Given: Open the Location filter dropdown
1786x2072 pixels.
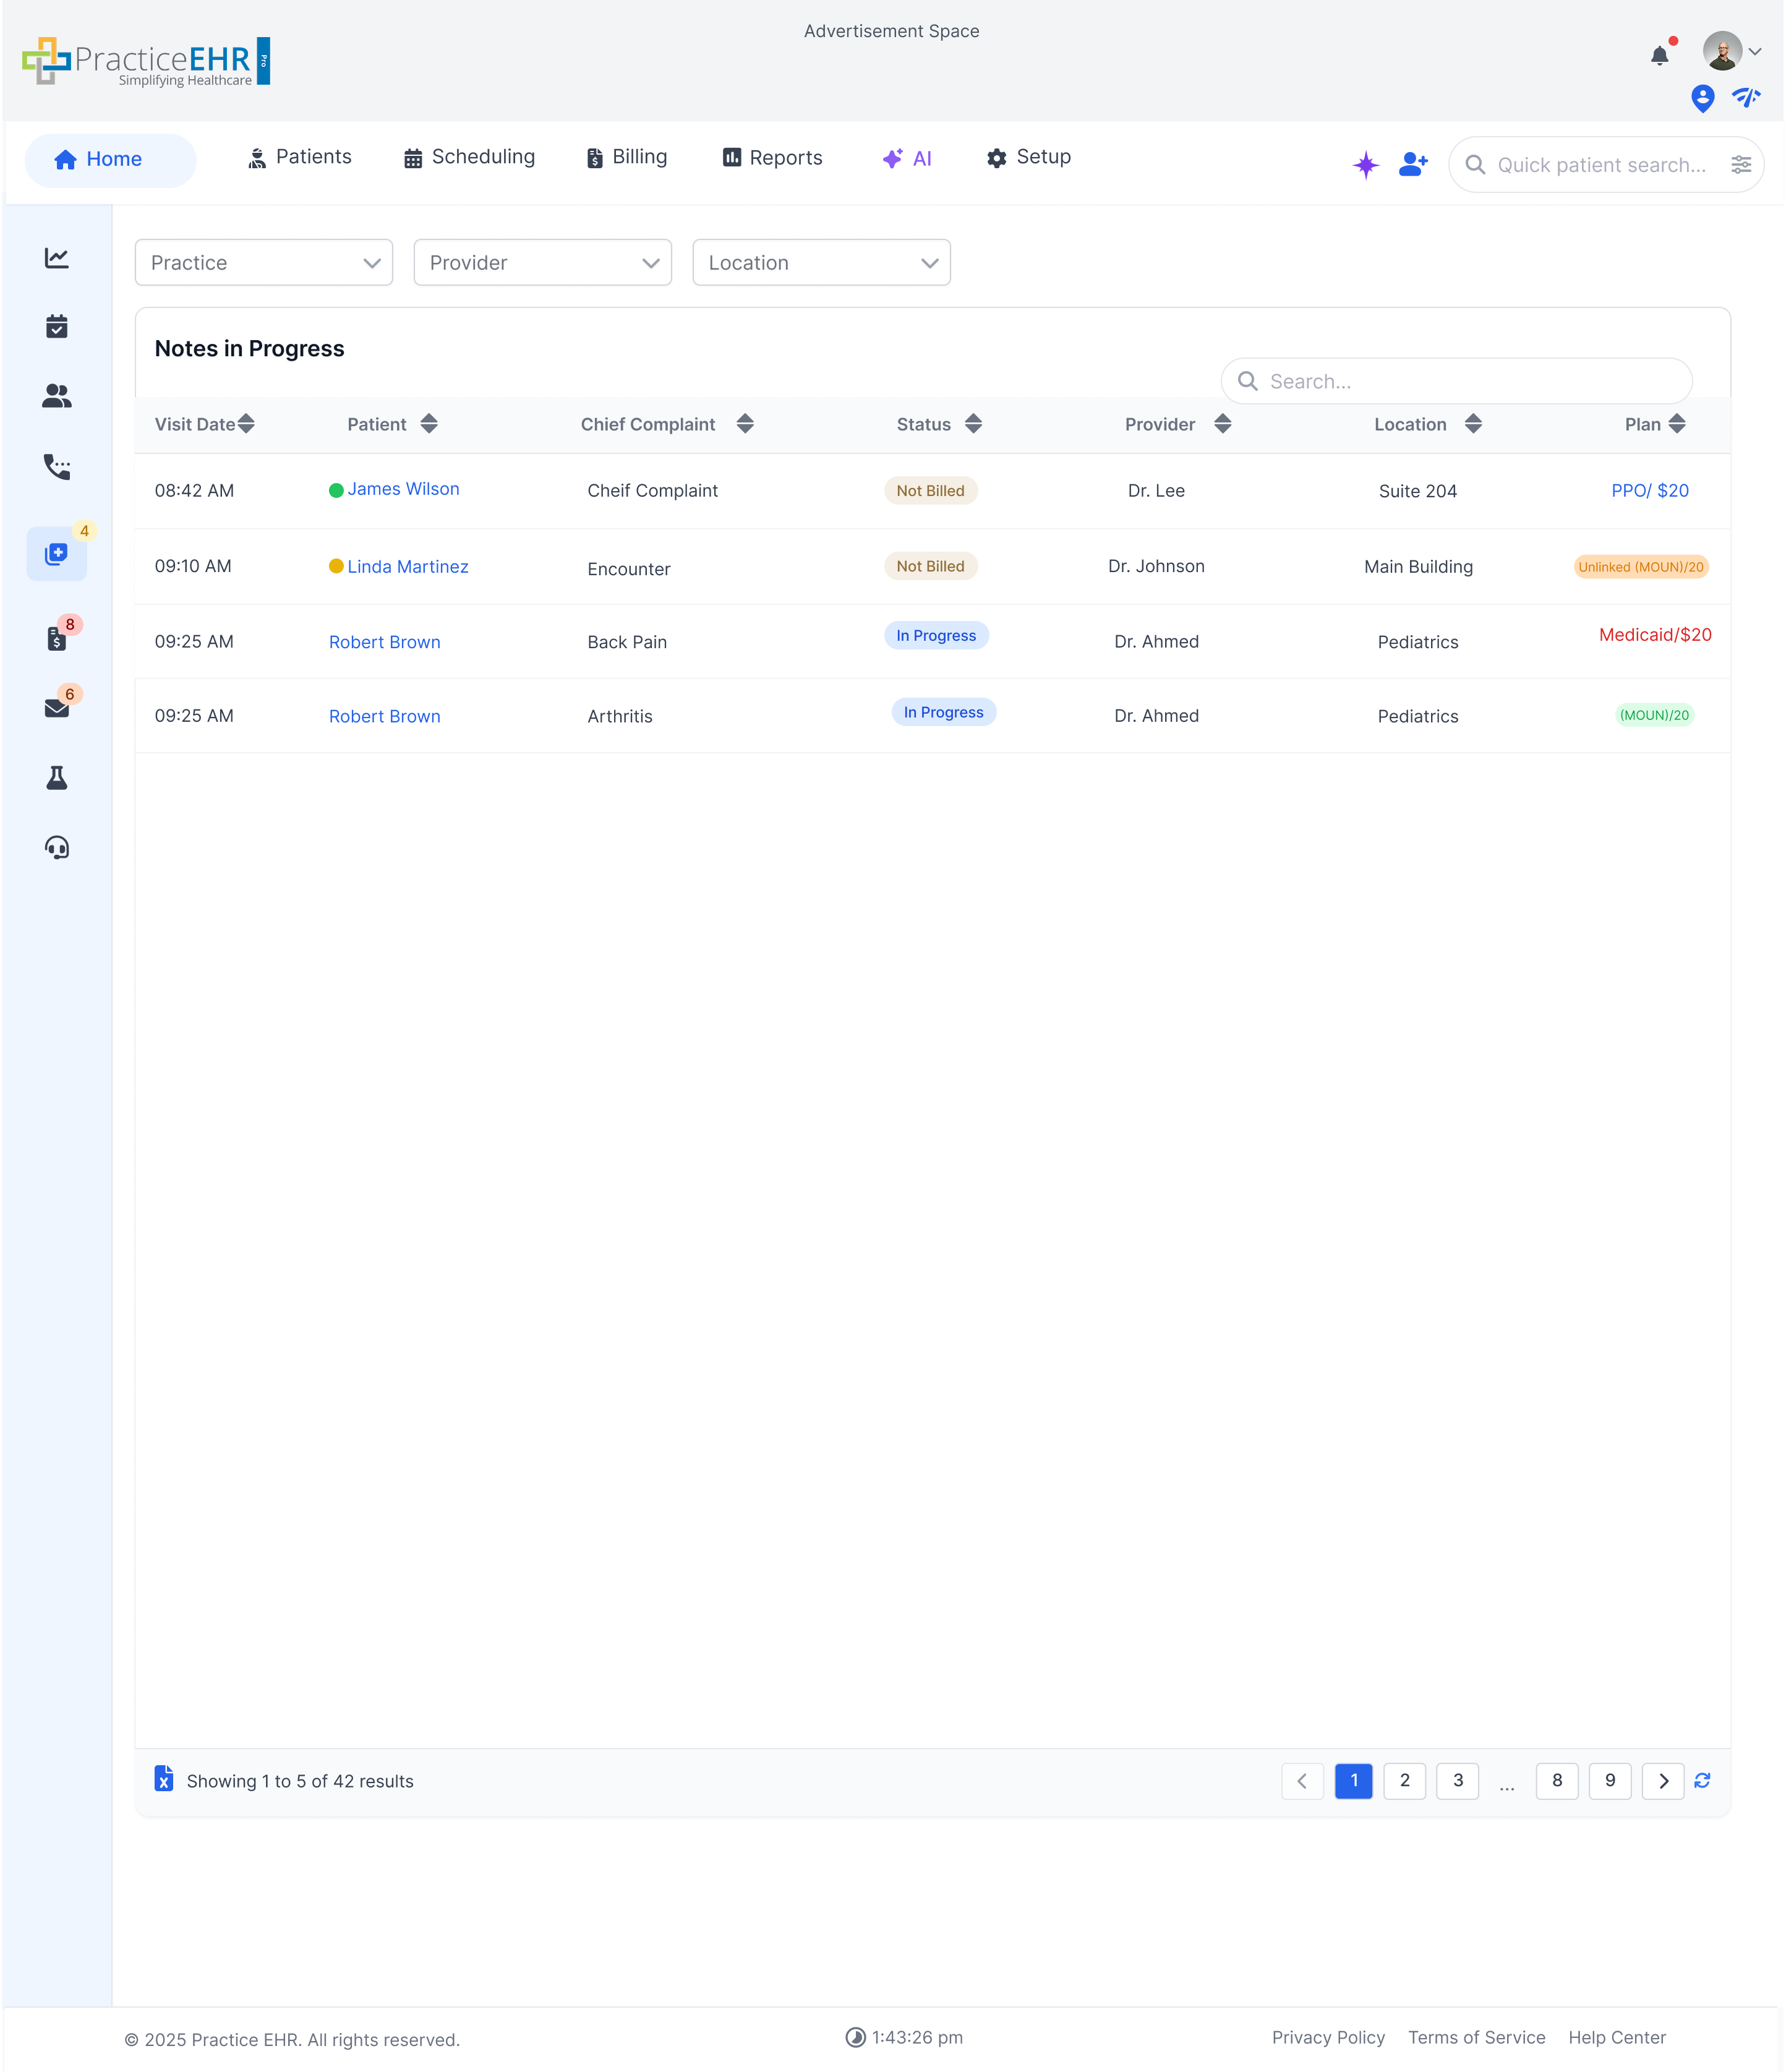Looking at the screenshot, I should coord(821,263).
